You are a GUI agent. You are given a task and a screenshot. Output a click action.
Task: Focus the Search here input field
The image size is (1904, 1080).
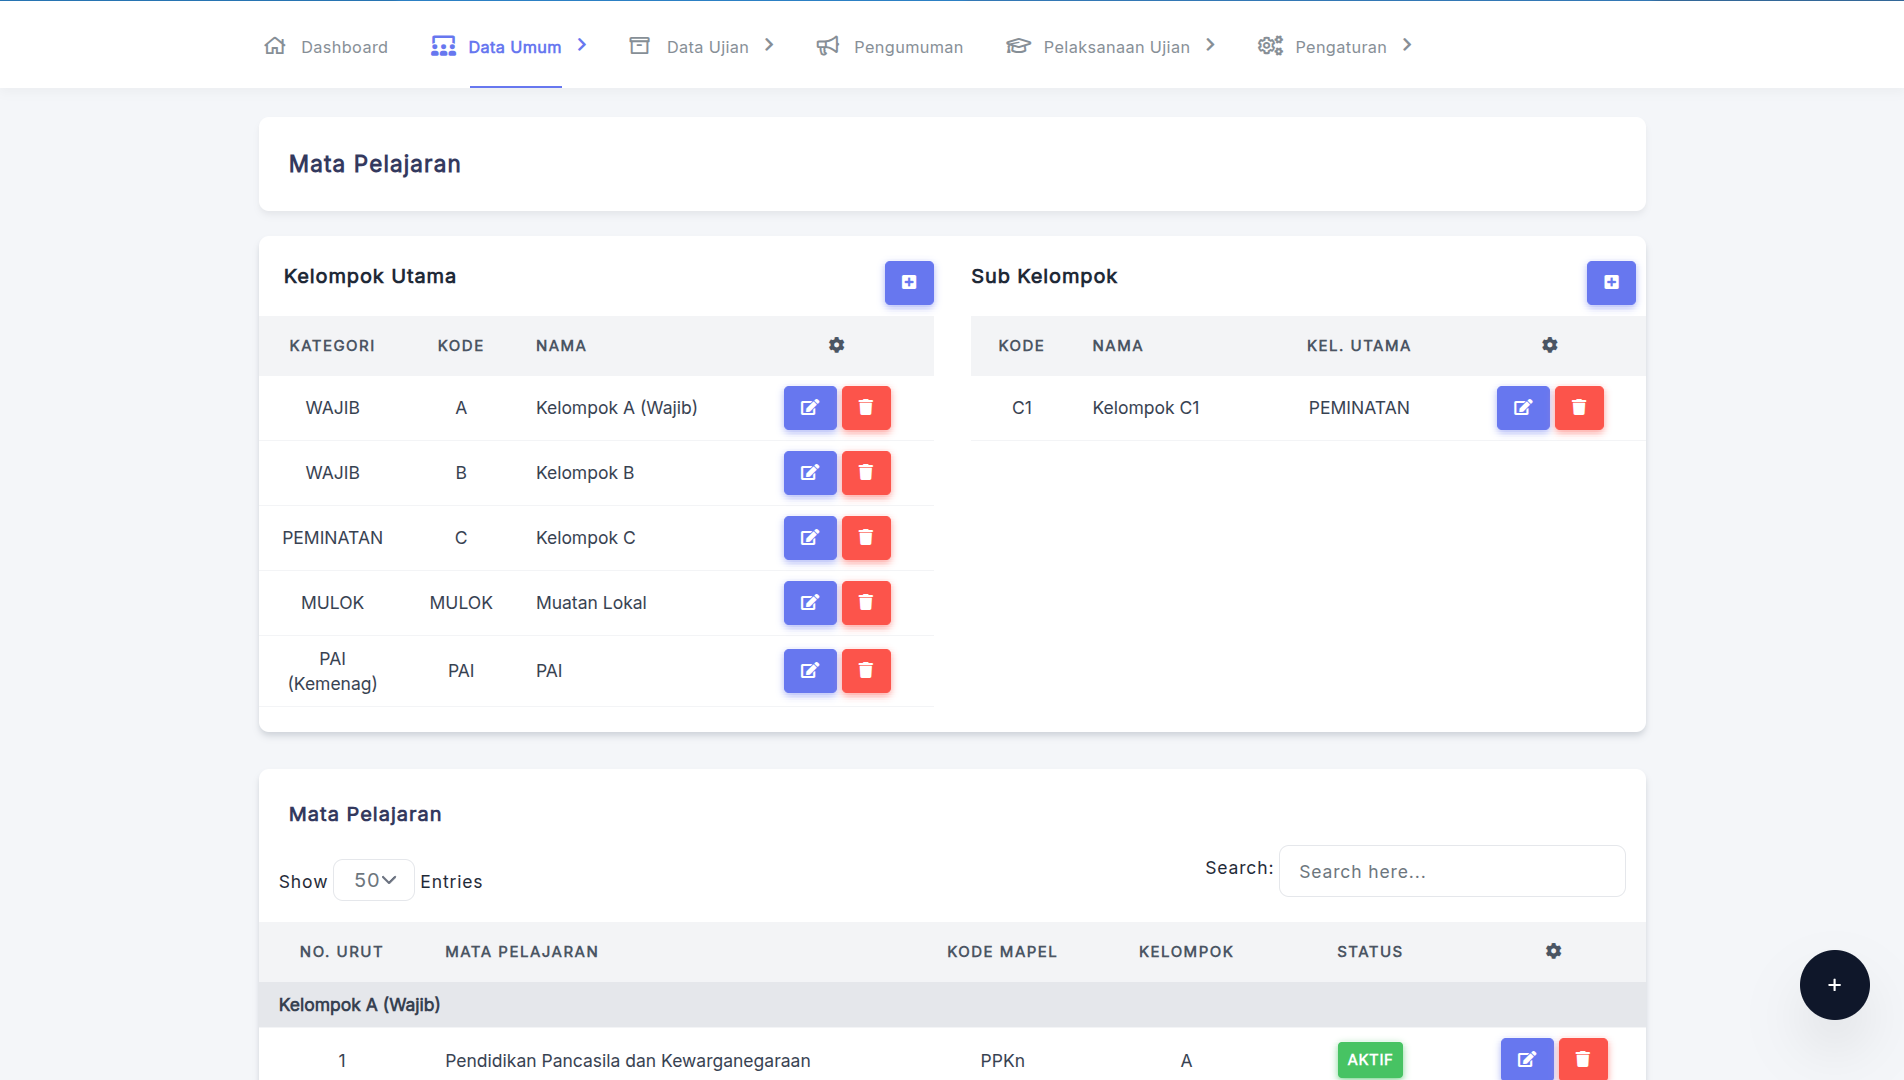(1451, 871)
